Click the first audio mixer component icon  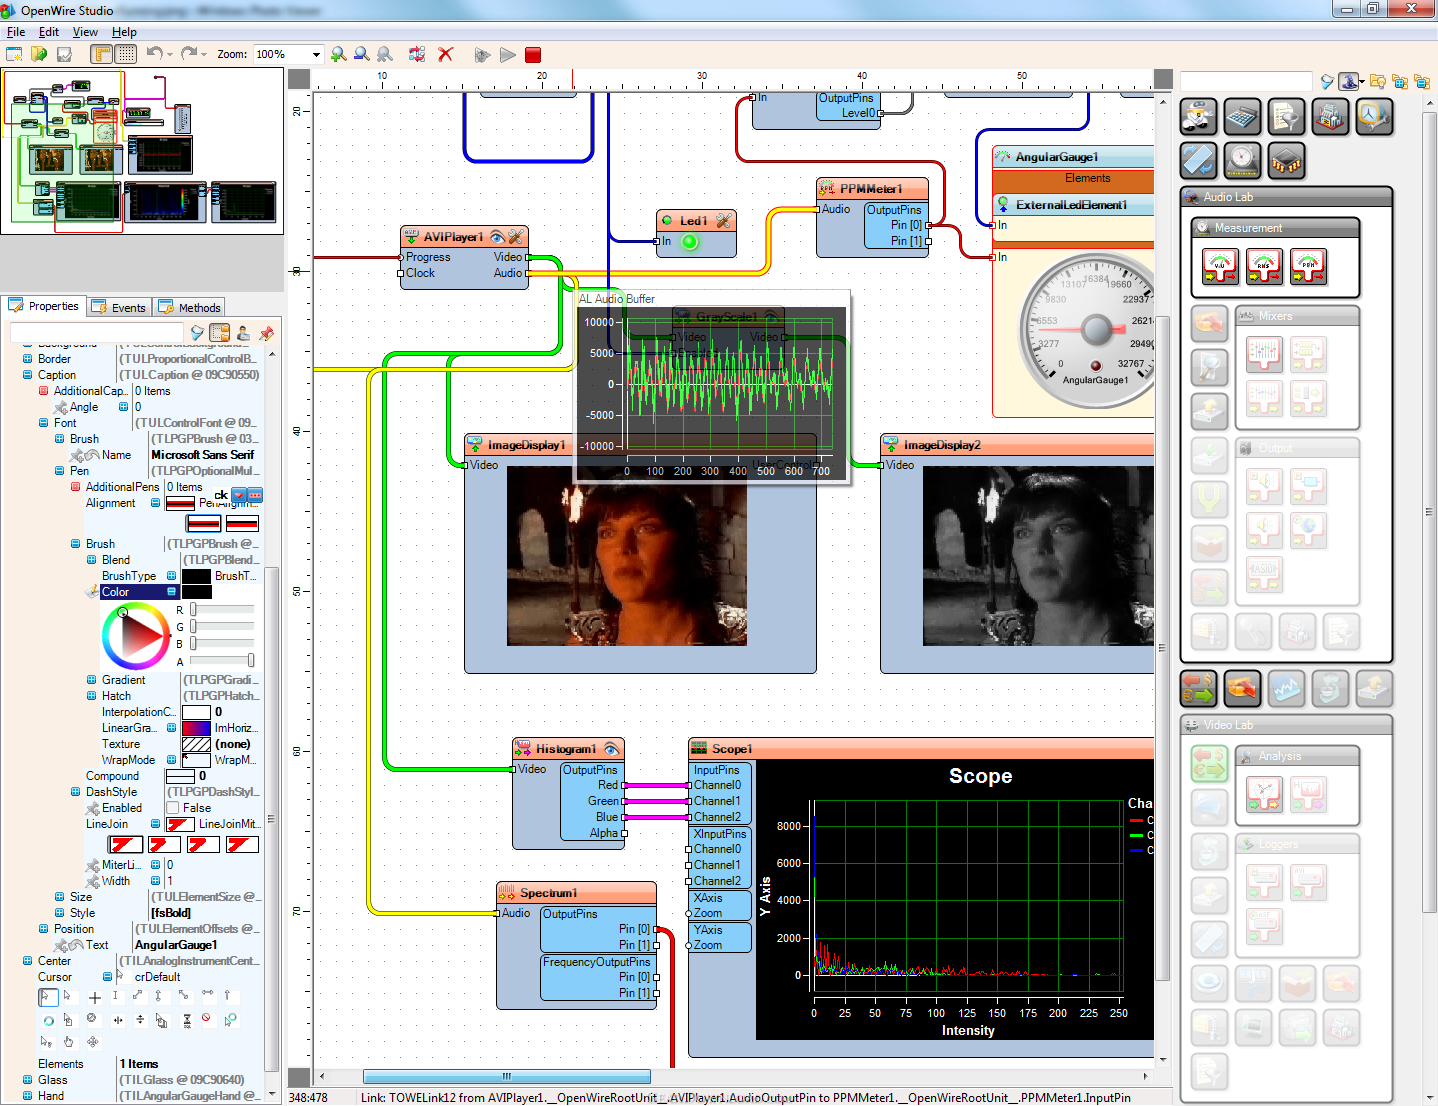(x=1264, y=353)
